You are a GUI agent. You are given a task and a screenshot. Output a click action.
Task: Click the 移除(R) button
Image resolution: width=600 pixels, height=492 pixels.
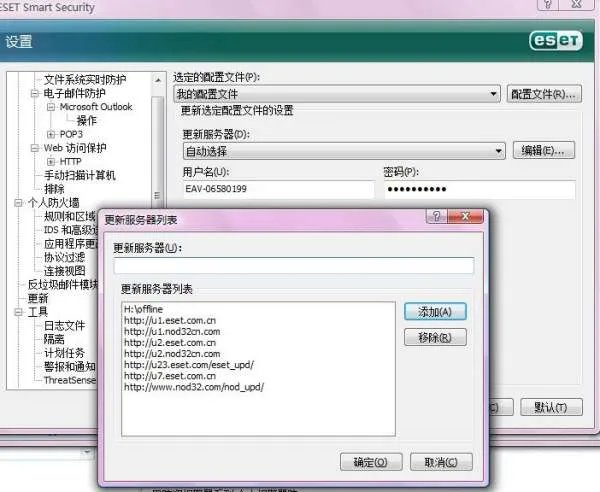435,337
